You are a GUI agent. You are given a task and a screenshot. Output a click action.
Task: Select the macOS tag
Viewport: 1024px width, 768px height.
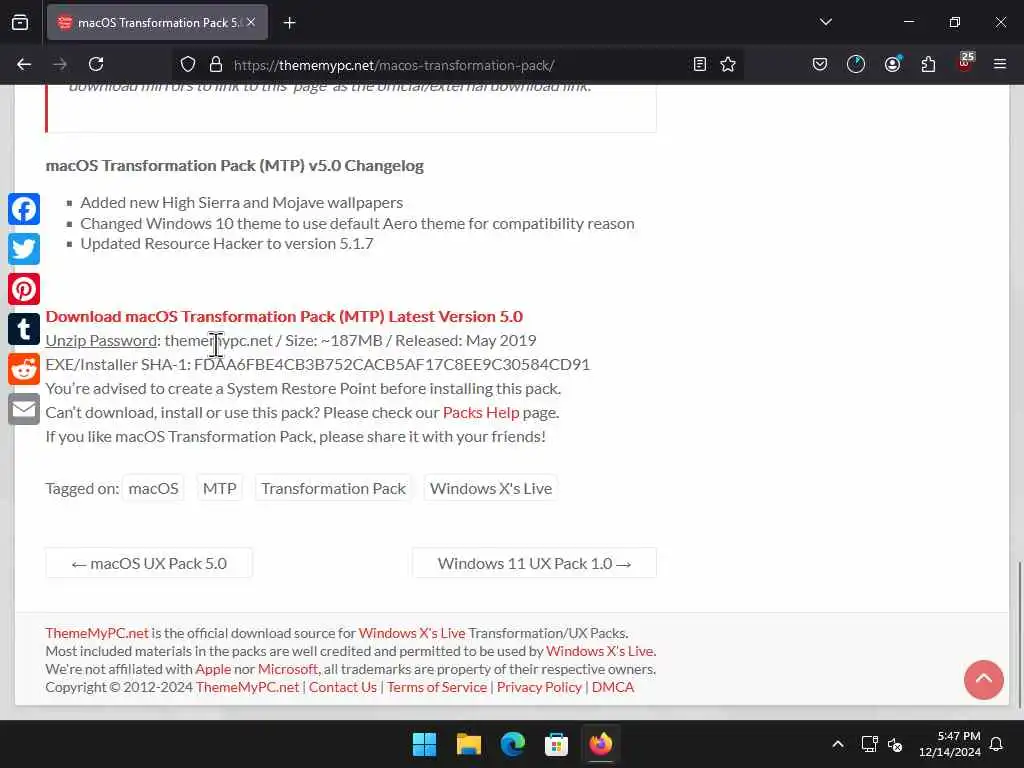click(x=153, y=488)
